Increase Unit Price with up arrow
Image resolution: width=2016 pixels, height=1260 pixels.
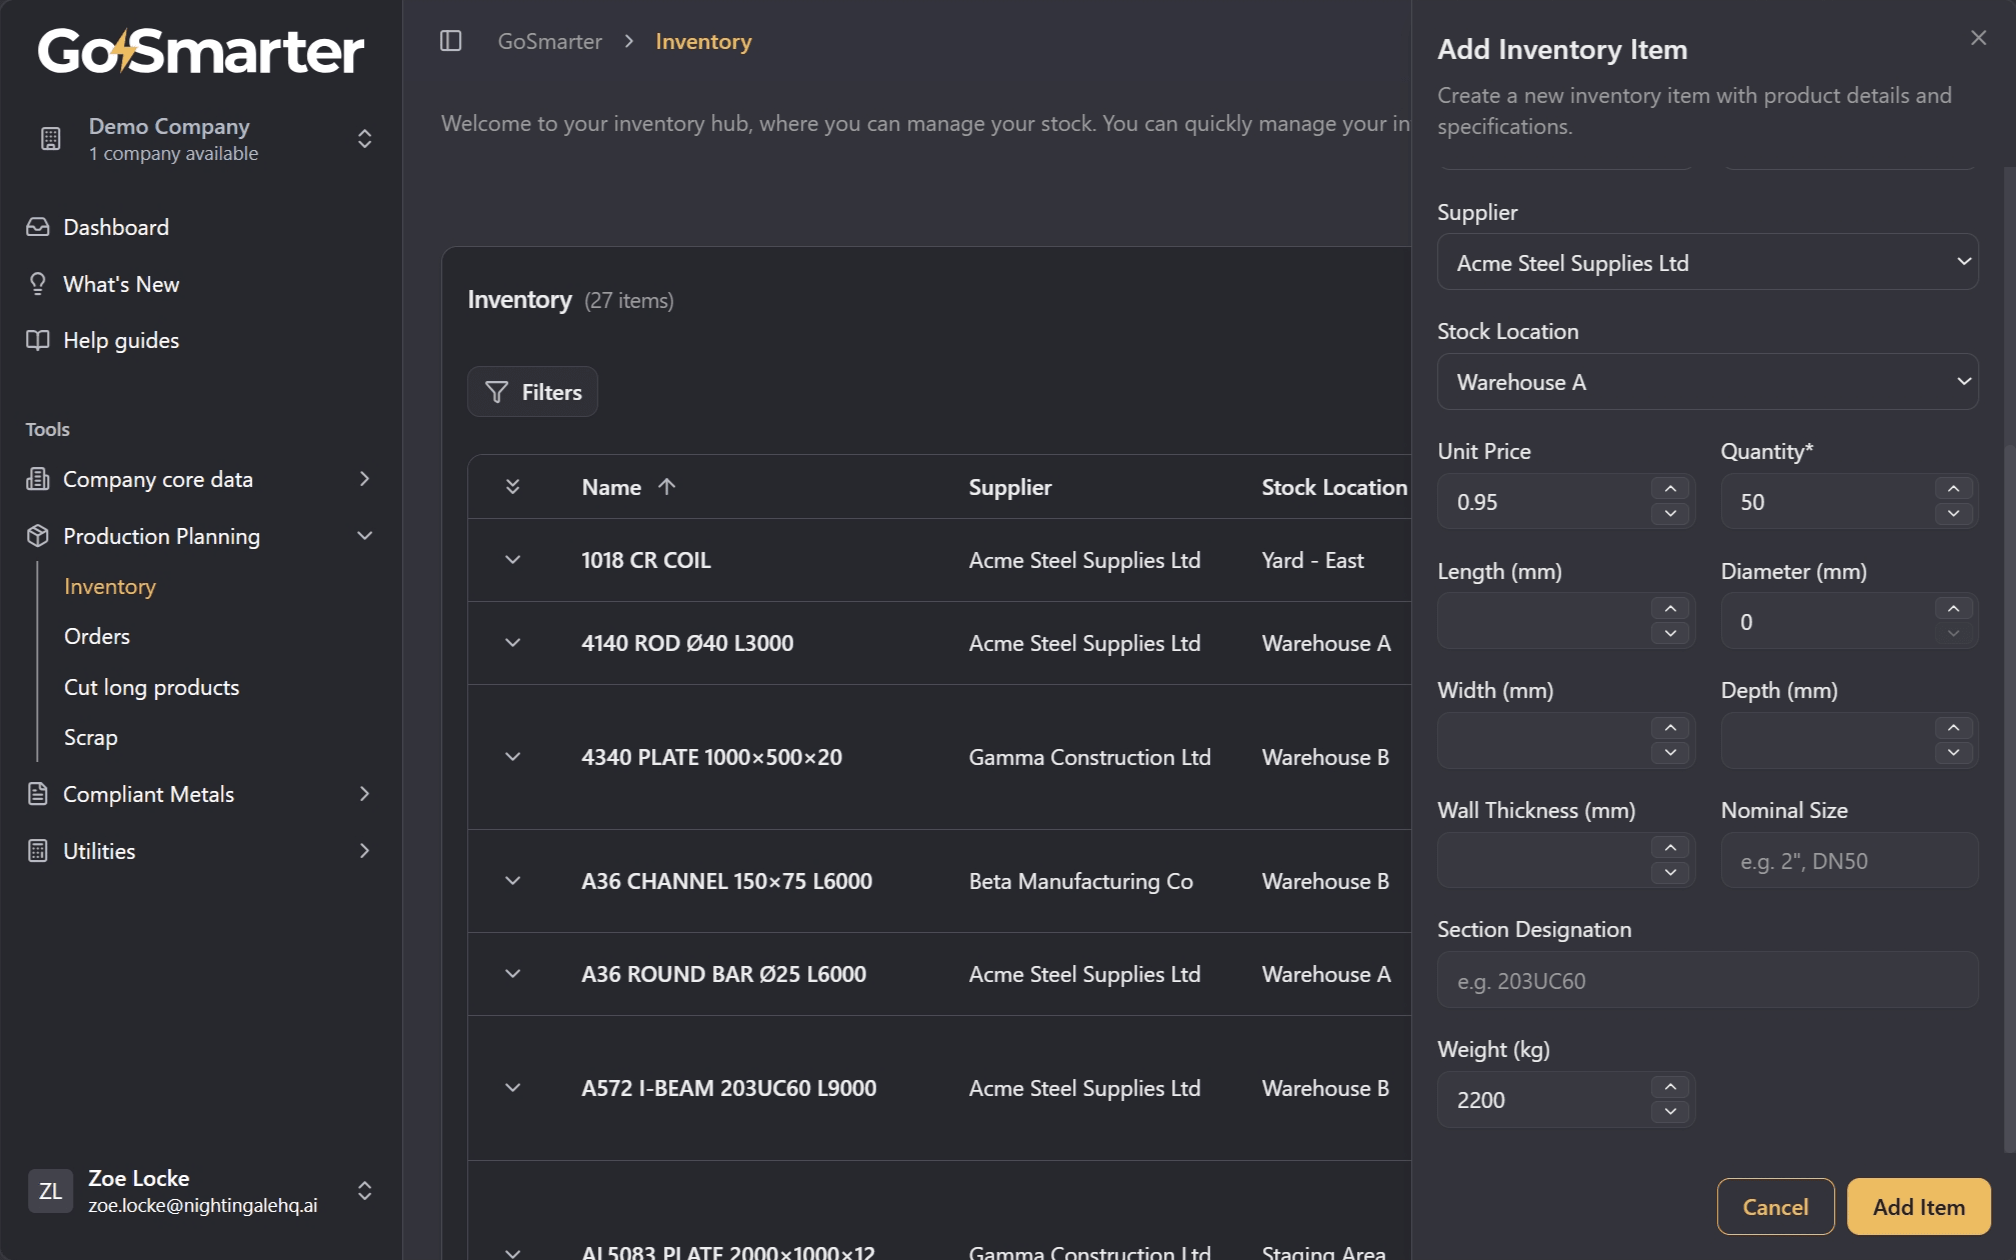point(1670,488)
